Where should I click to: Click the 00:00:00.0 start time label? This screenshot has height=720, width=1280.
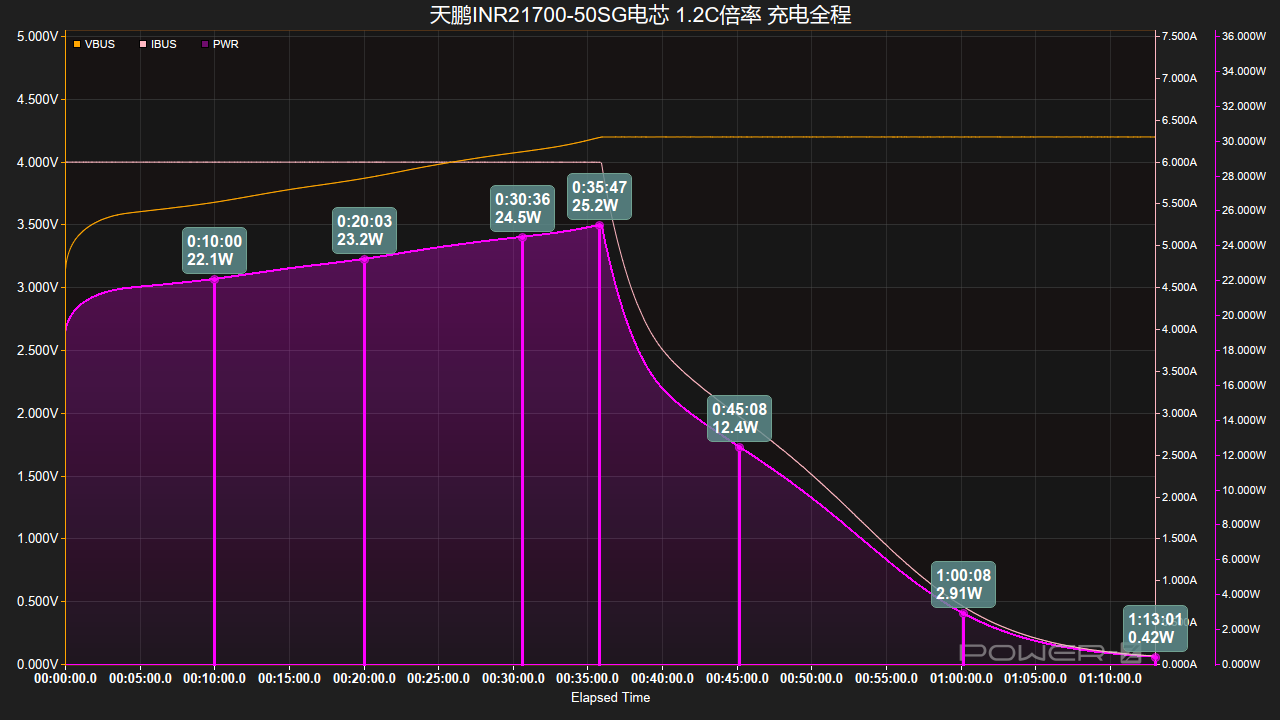(x=66, y=679)
